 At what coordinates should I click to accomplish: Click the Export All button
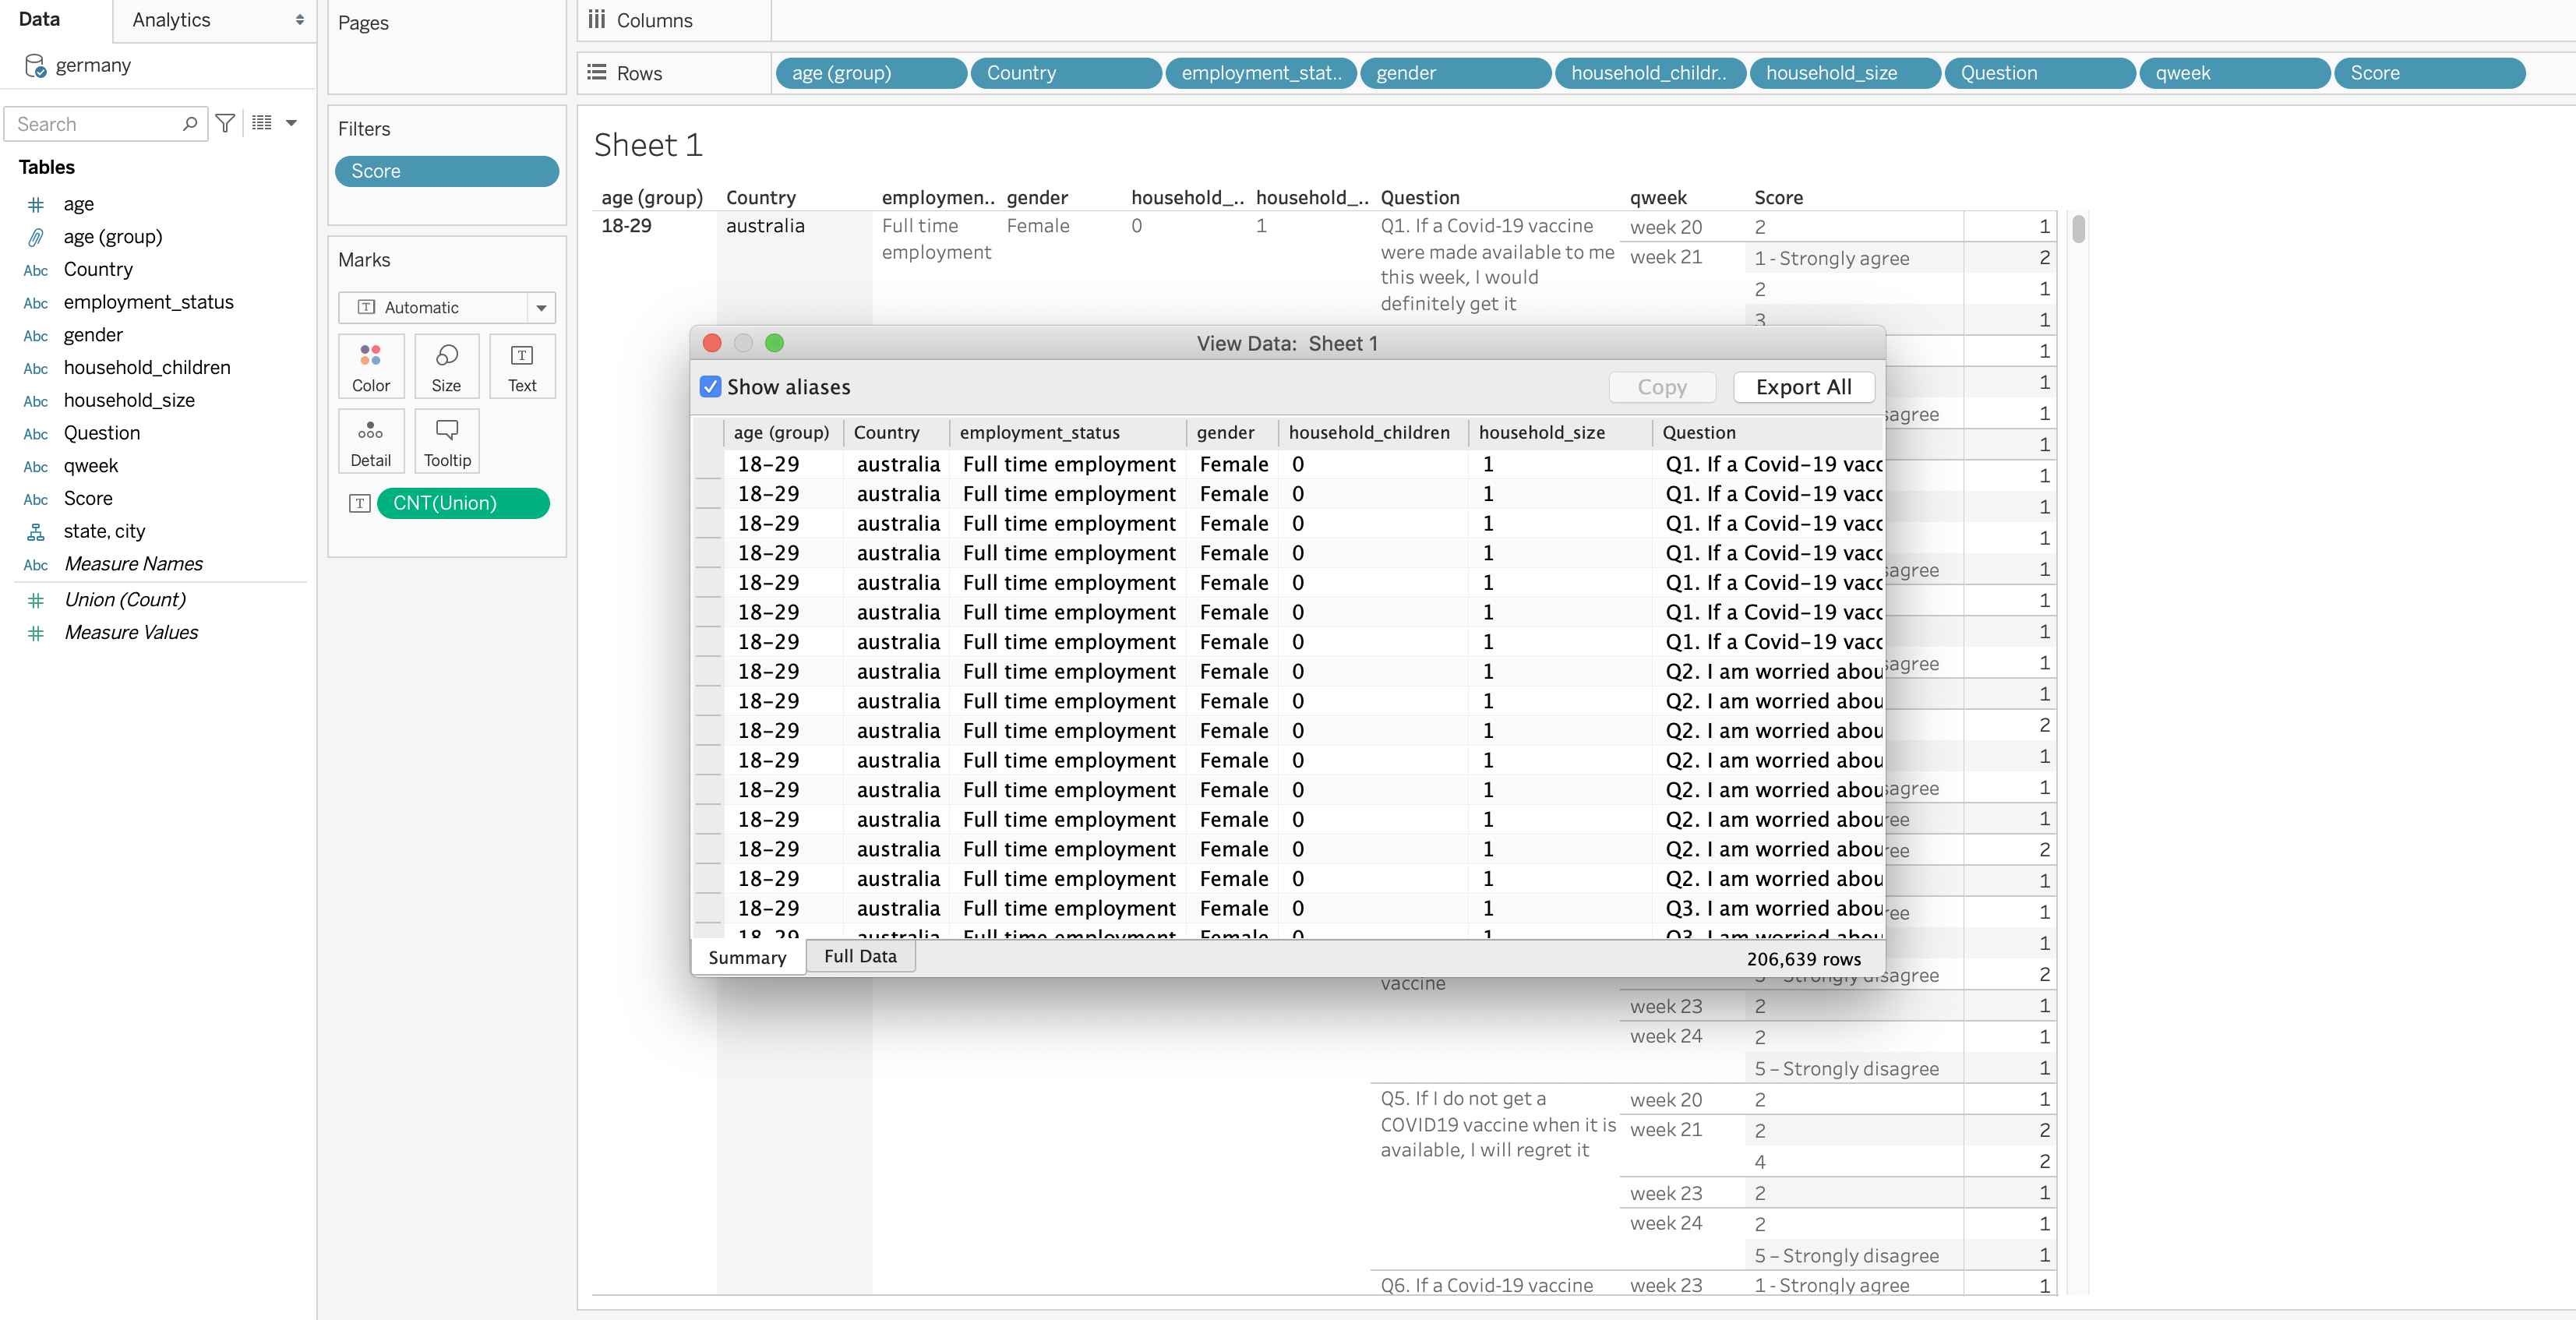point(1803,387)
